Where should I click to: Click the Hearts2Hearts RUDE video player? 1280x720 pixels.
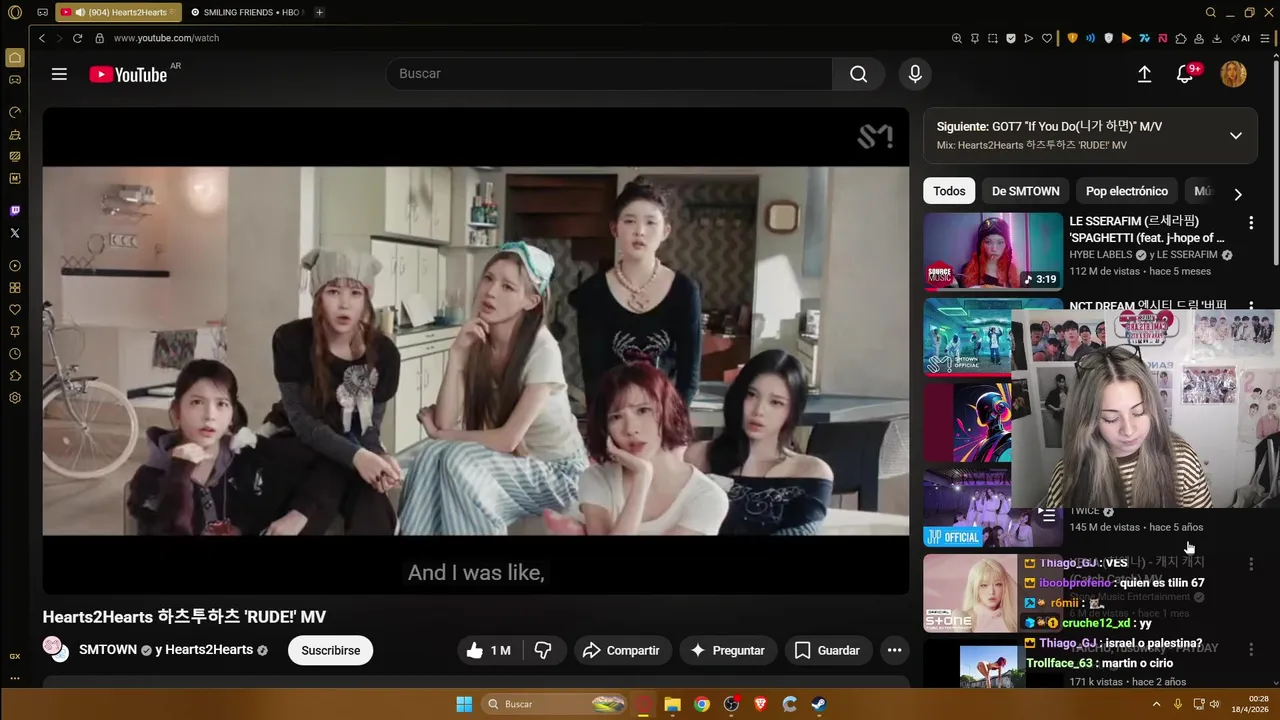click(x=476, y=350)
